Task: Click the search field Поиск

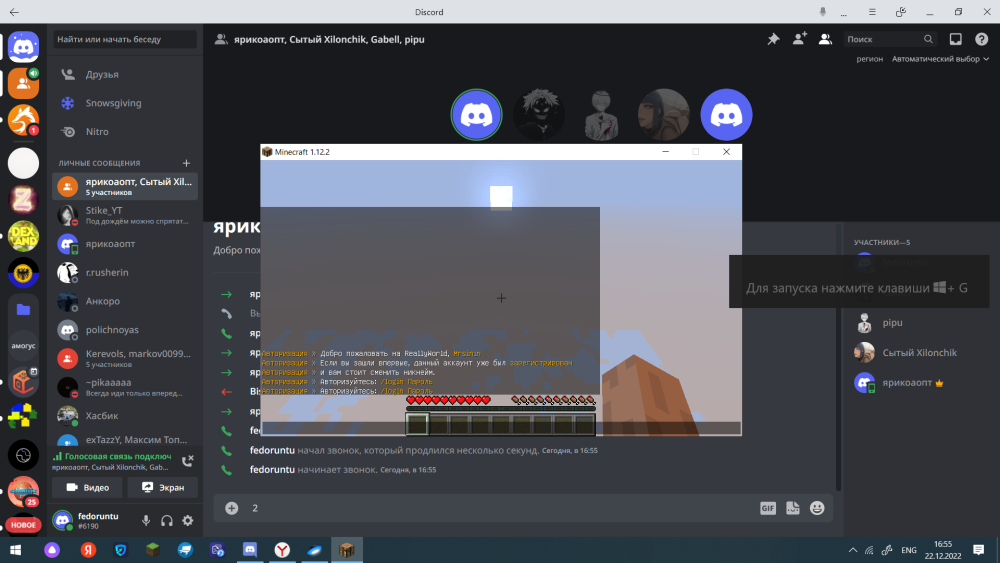Action: tap(890, 40)
